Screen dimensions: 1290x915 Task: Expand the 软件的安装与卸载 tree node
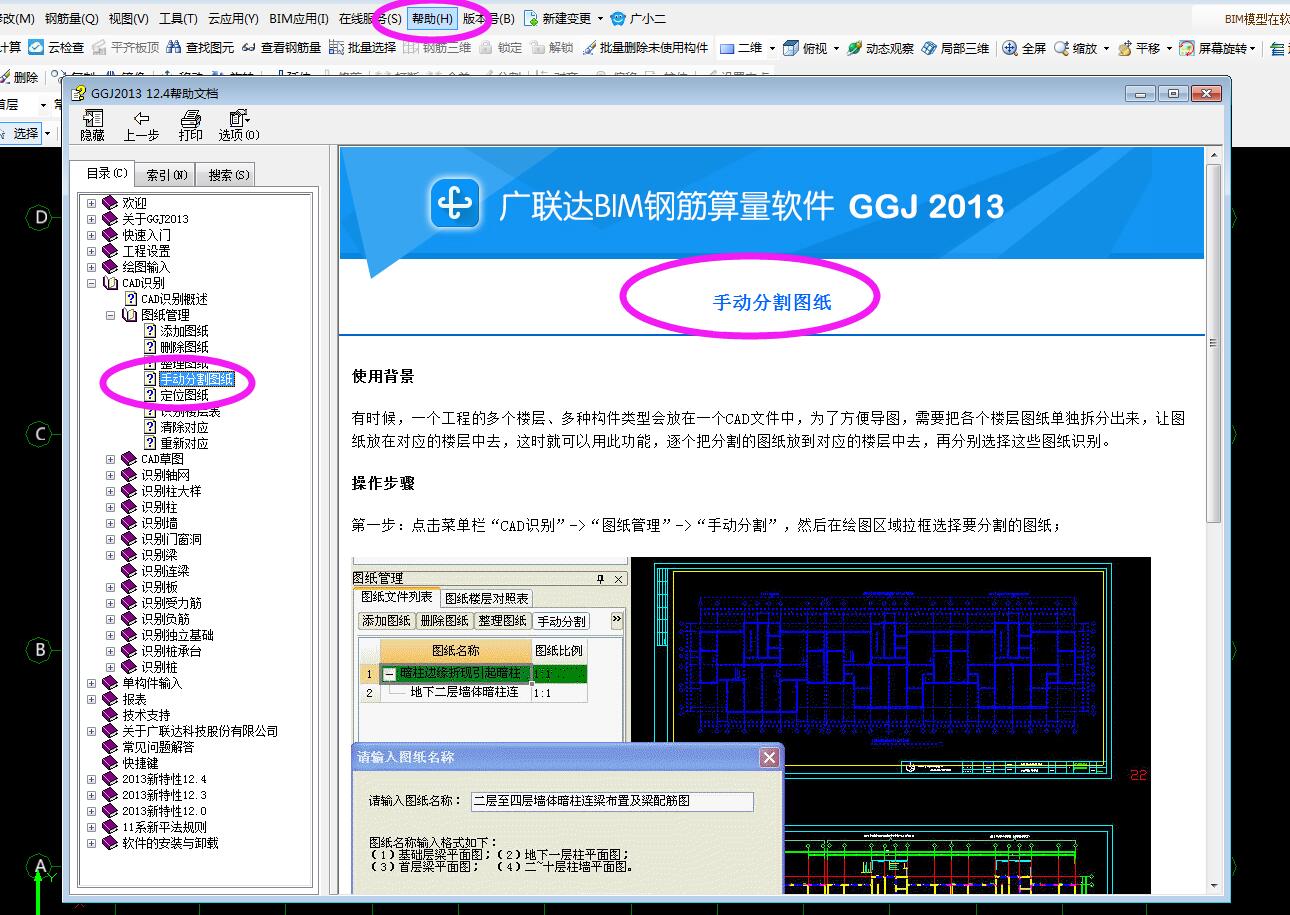(x=92, y=843)
